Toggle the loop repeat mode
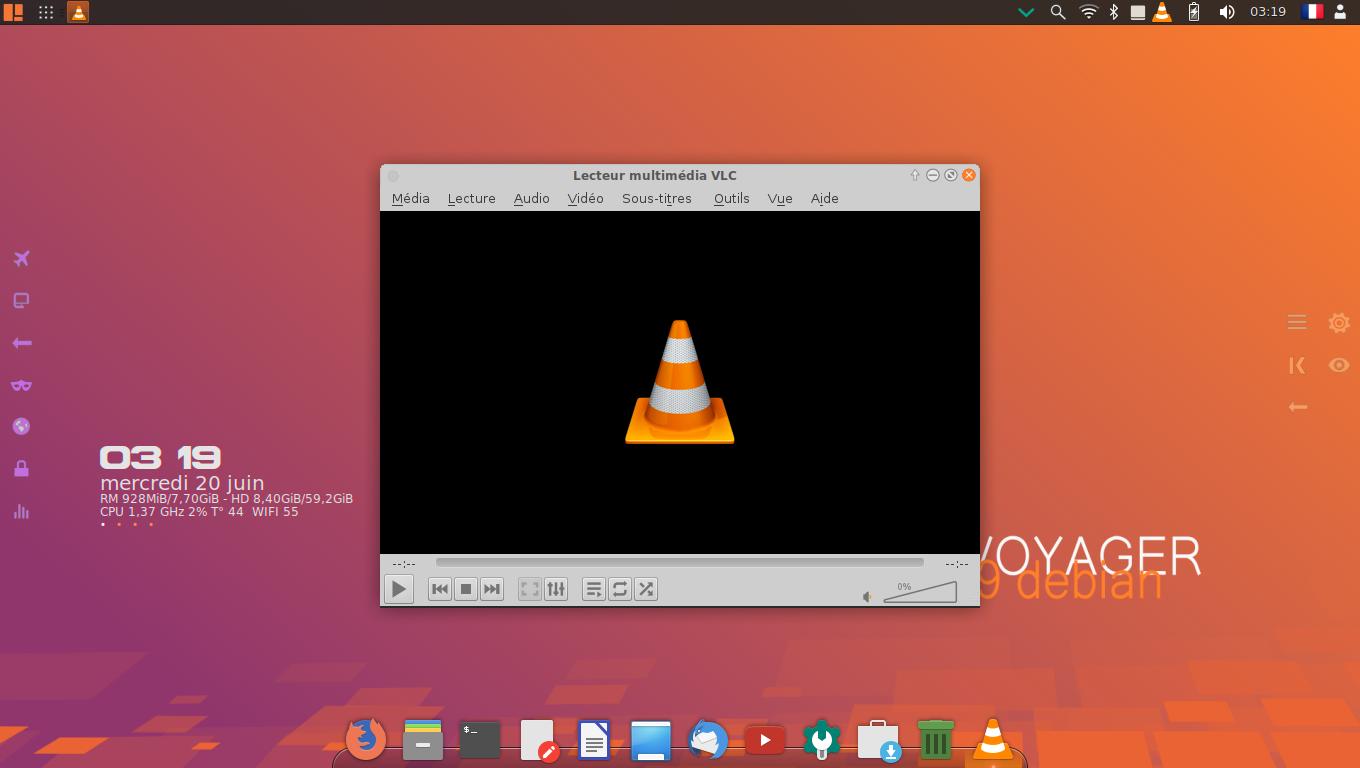The height and width of the screenshot is (768, 1360). [620, 589]
